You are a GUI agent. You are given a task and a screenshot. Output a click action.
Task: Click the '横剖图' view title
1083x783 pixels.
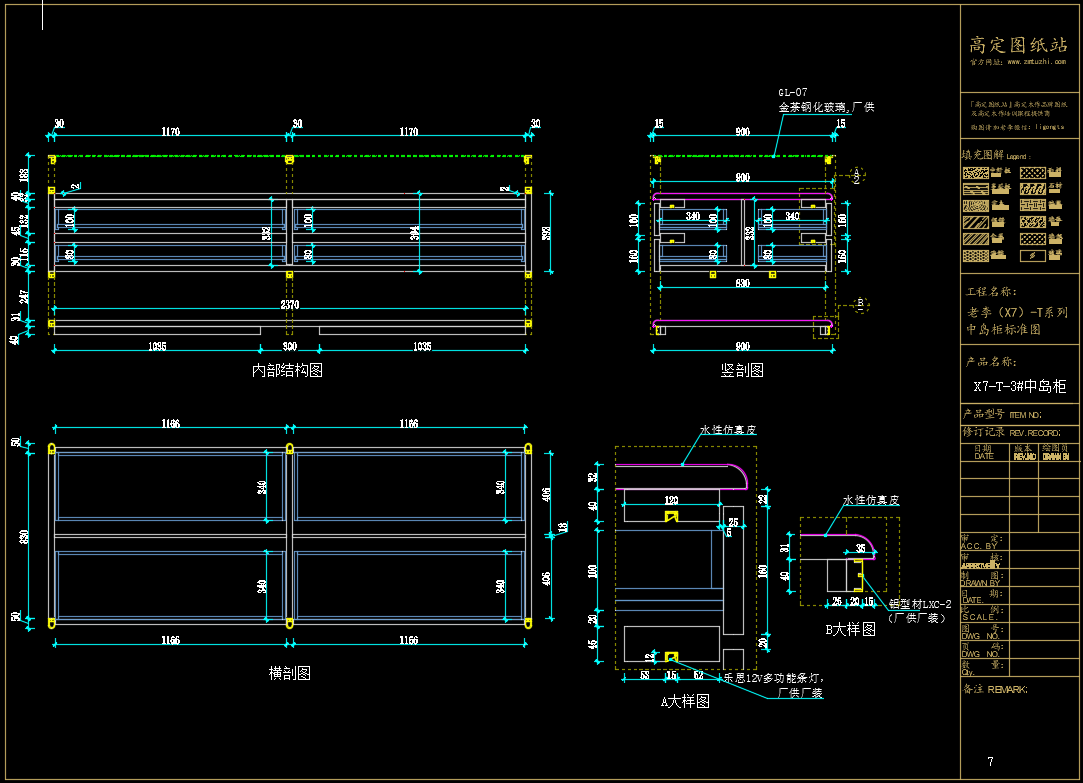tap(289, 673)
